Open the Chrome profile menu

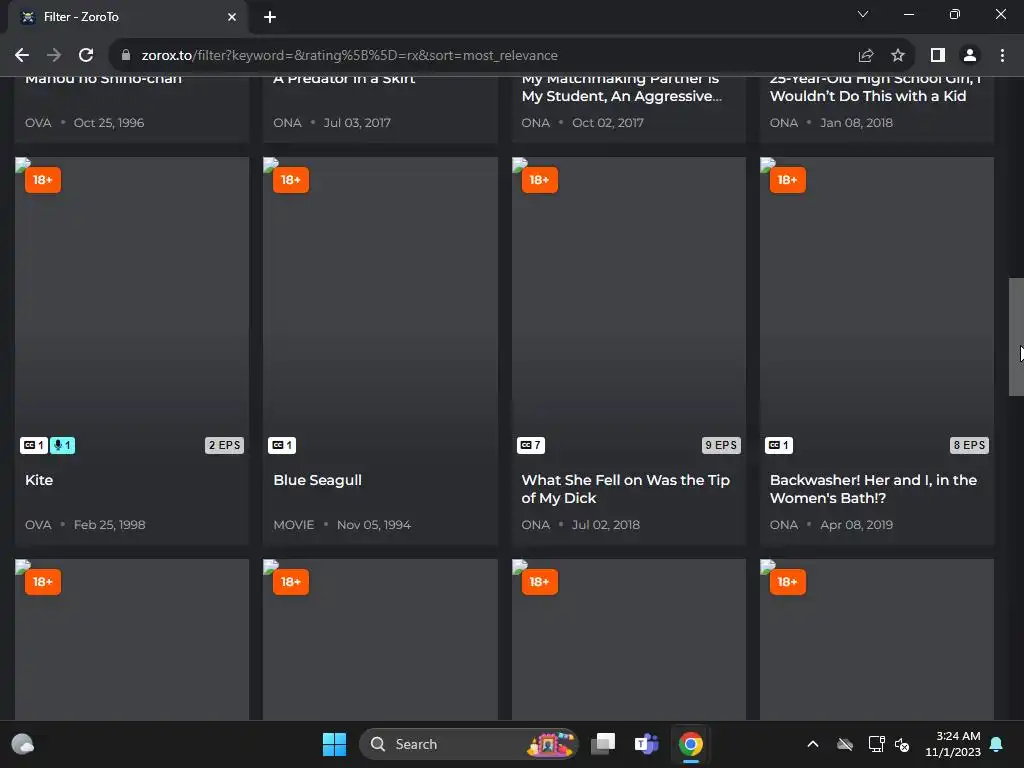pyautogui.click(x=970, y=56)
